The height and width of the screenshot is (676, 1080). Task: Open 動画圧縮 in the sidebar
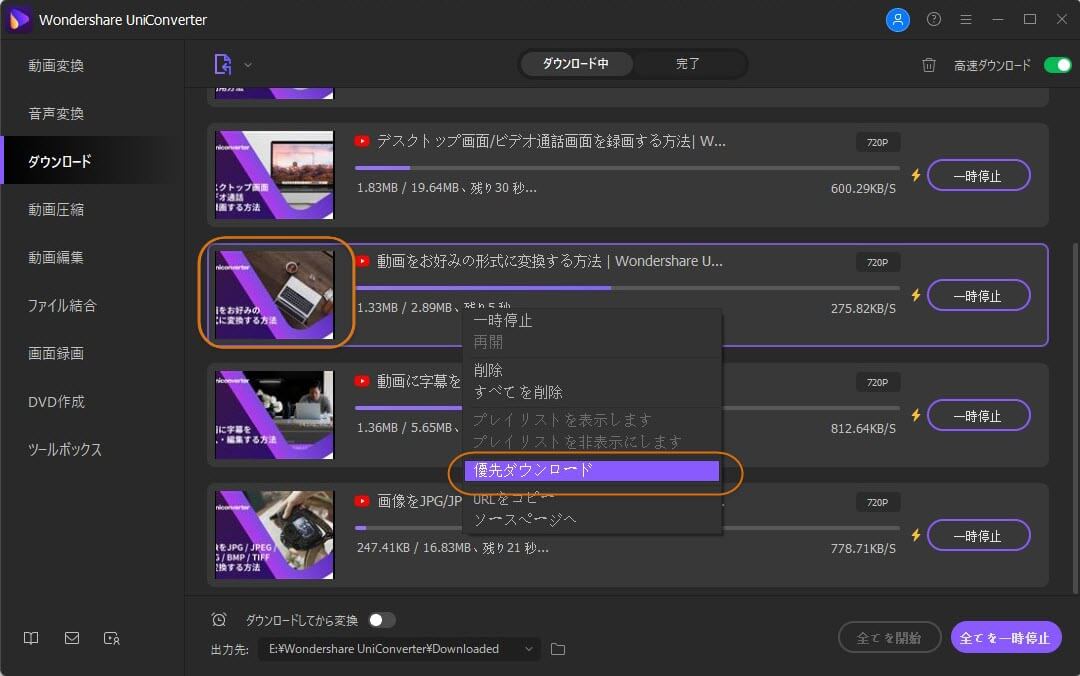[56, 209]
